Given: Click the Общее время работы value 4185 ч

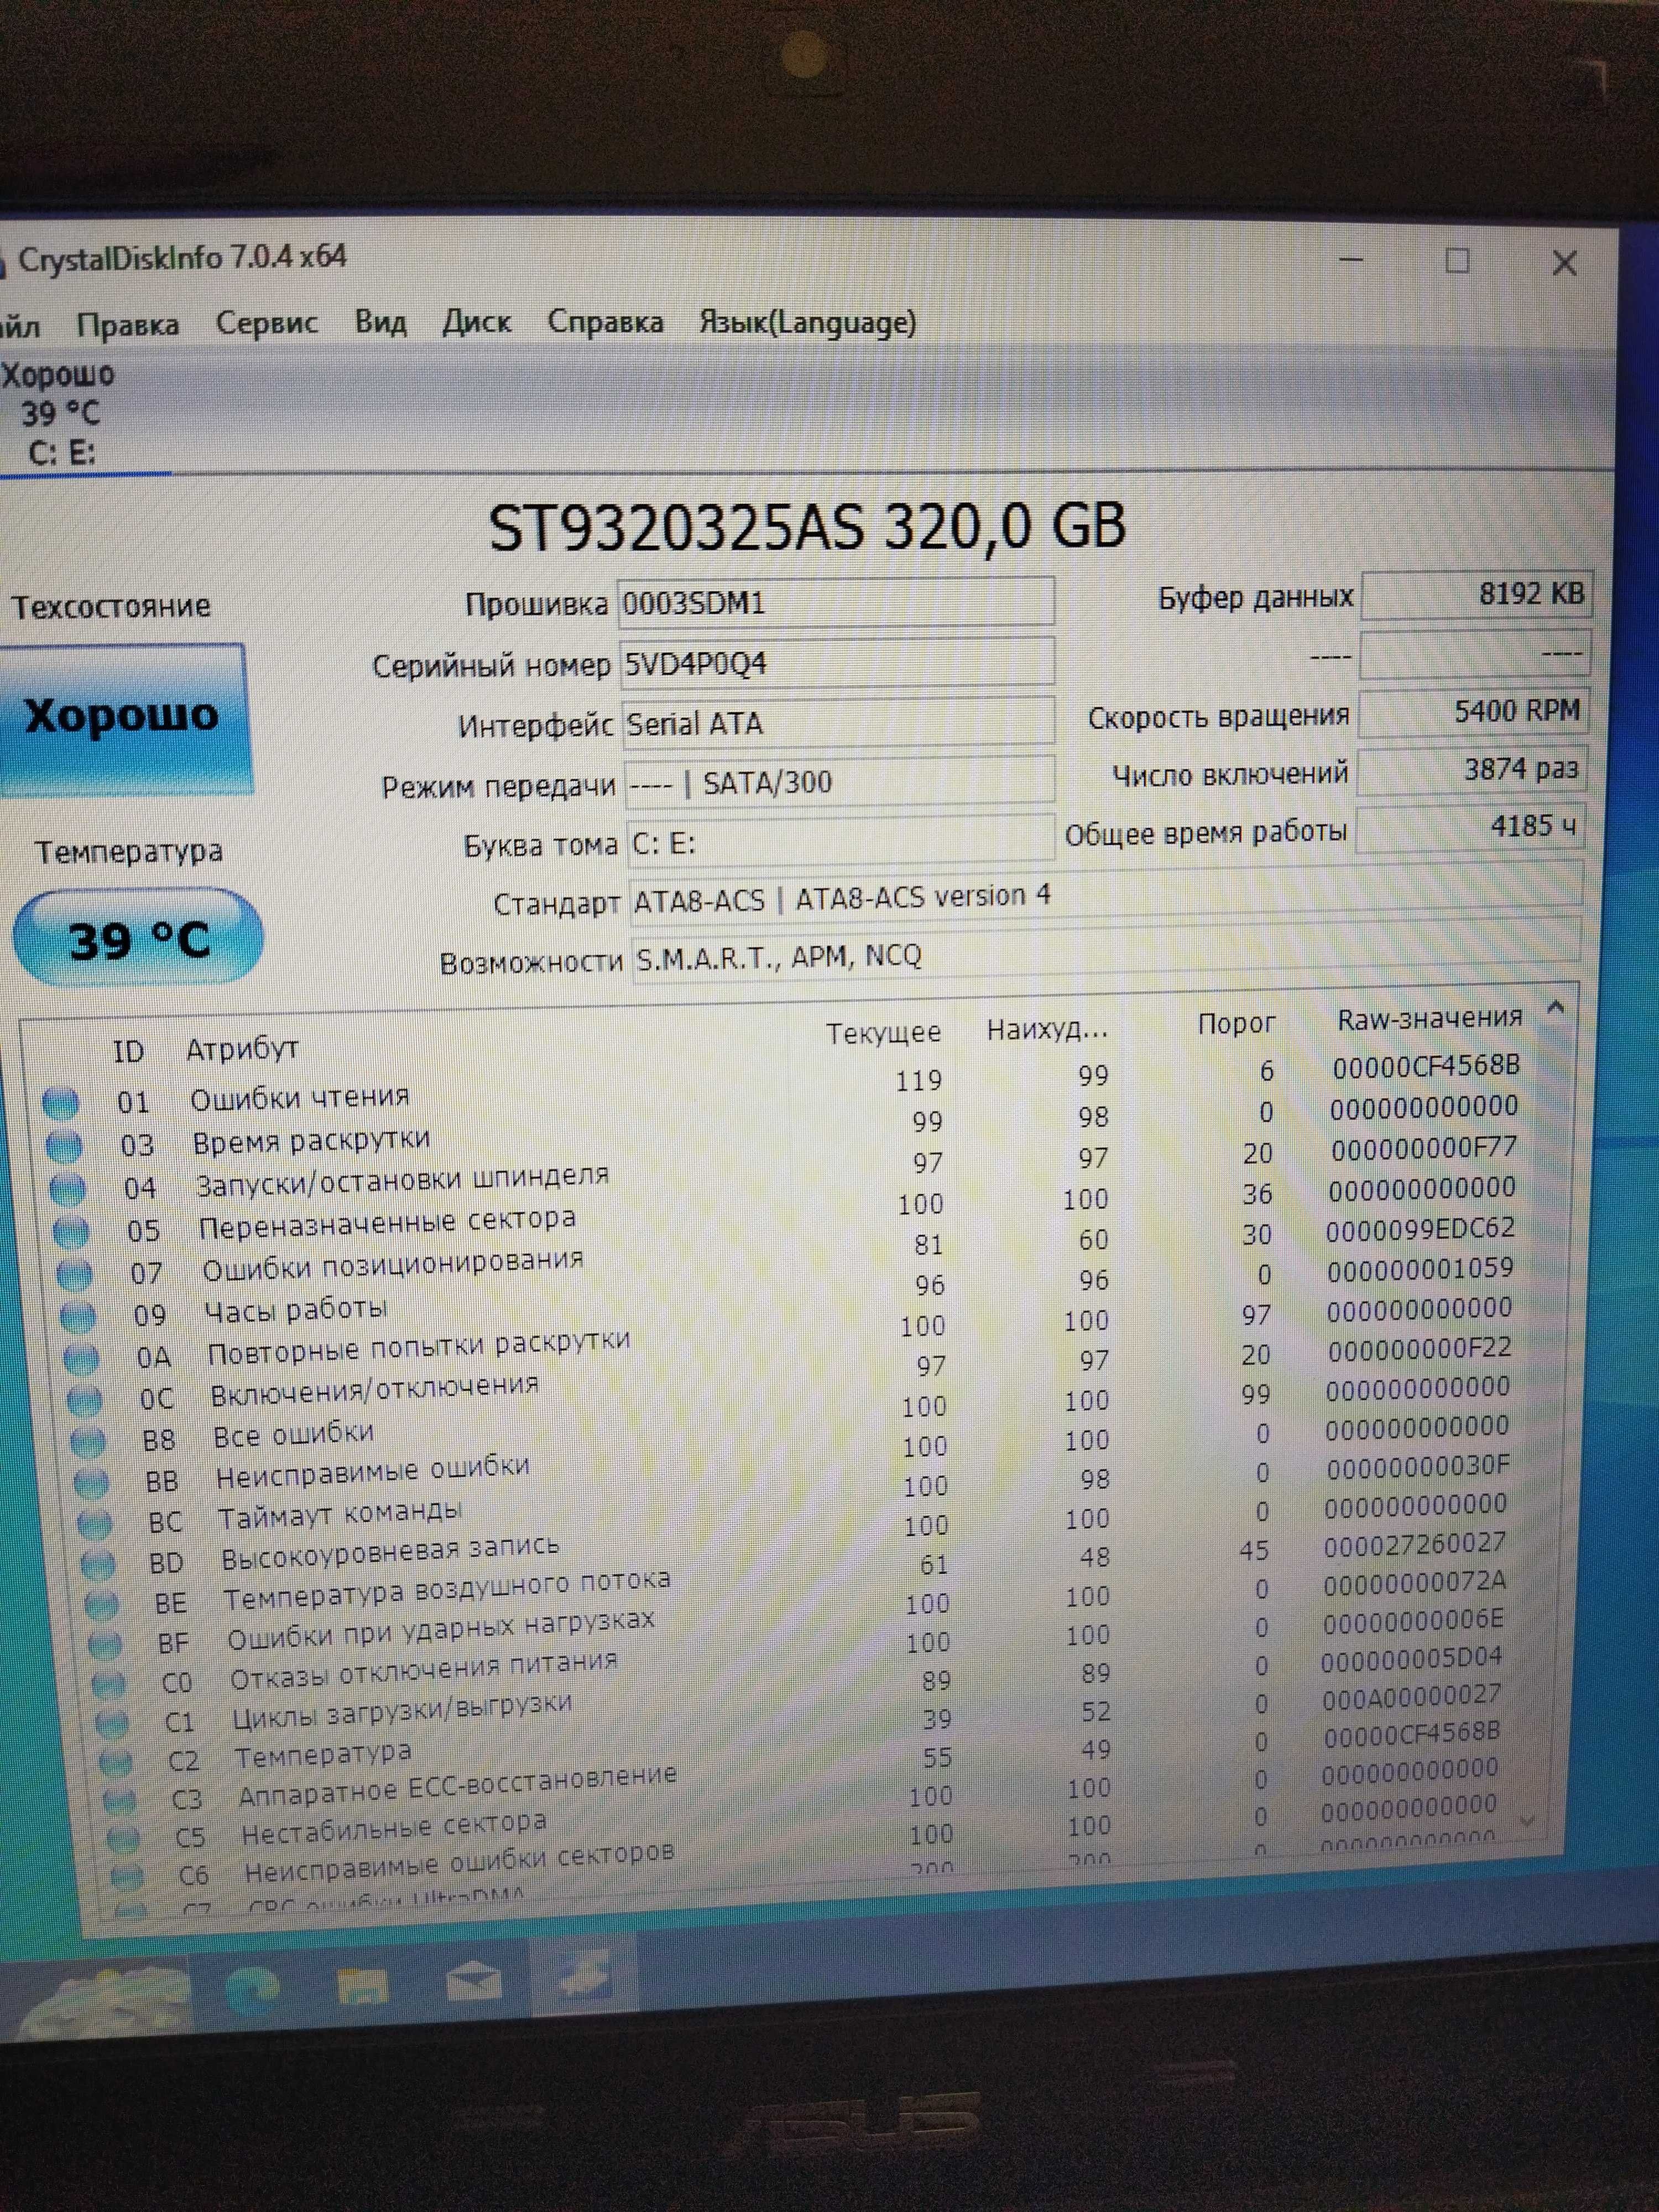Looking at the screenshot, I should [1471, 827].
